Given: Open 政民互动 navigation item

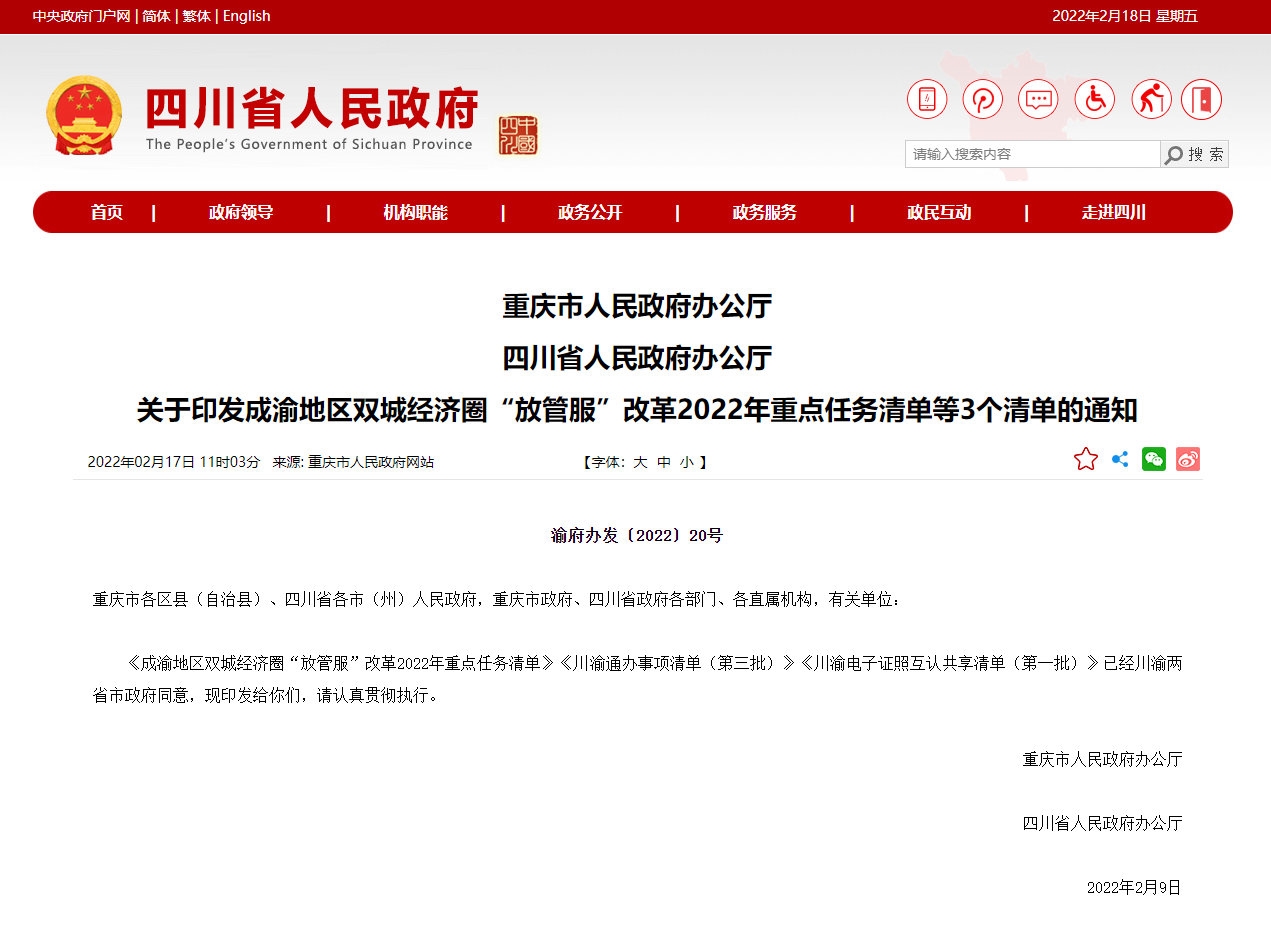Looking at the screenshot, I should [939, 212].
